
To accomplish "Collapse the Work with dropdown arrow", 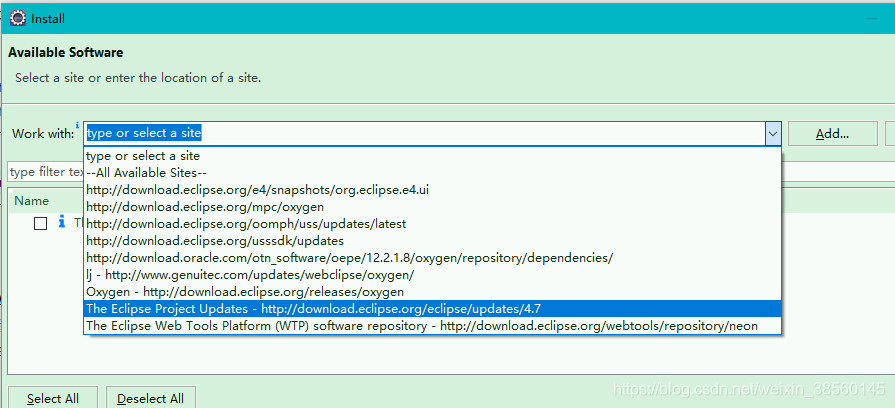I will [x=773, y=134].
